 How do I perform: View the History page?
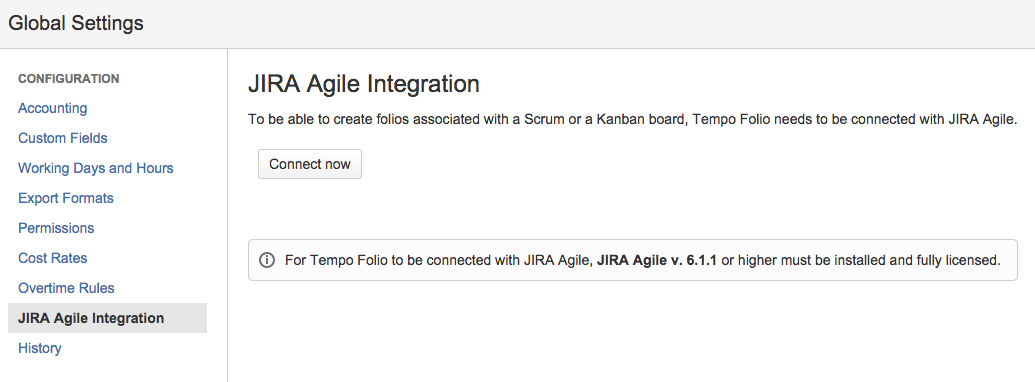40,348
